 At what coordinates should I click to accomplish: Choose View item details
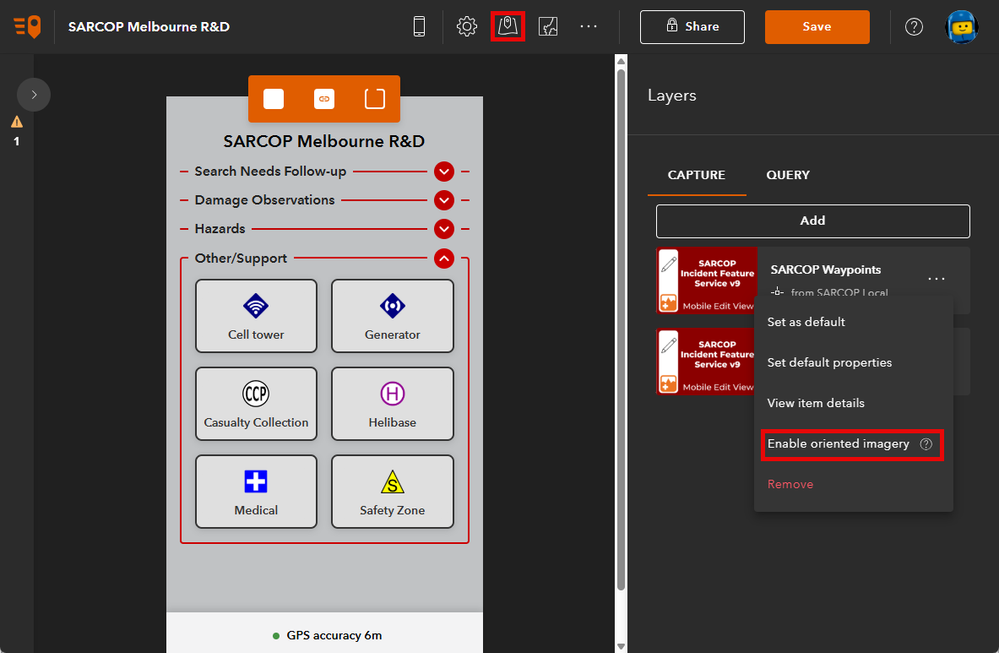816,403
